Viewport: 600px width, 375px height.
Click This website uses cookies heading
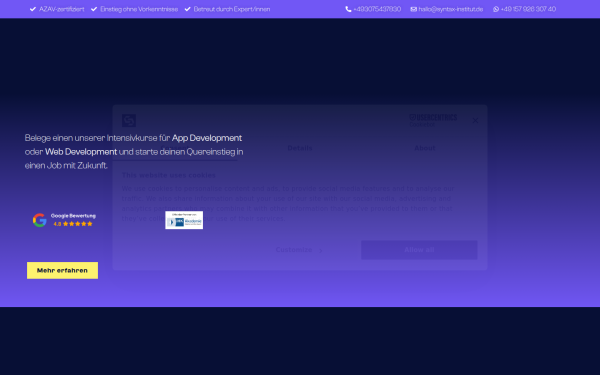pyautogui.click(x=169, y=175)
